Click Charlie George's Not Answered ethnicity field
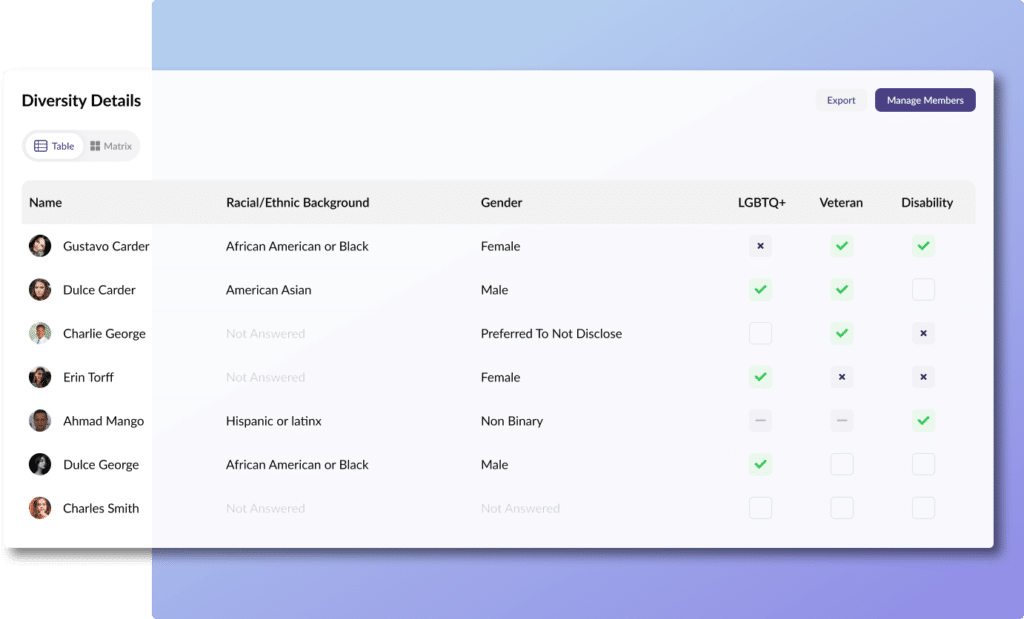The width and height of the screenshot is (1024, 619). click(265, 334)
